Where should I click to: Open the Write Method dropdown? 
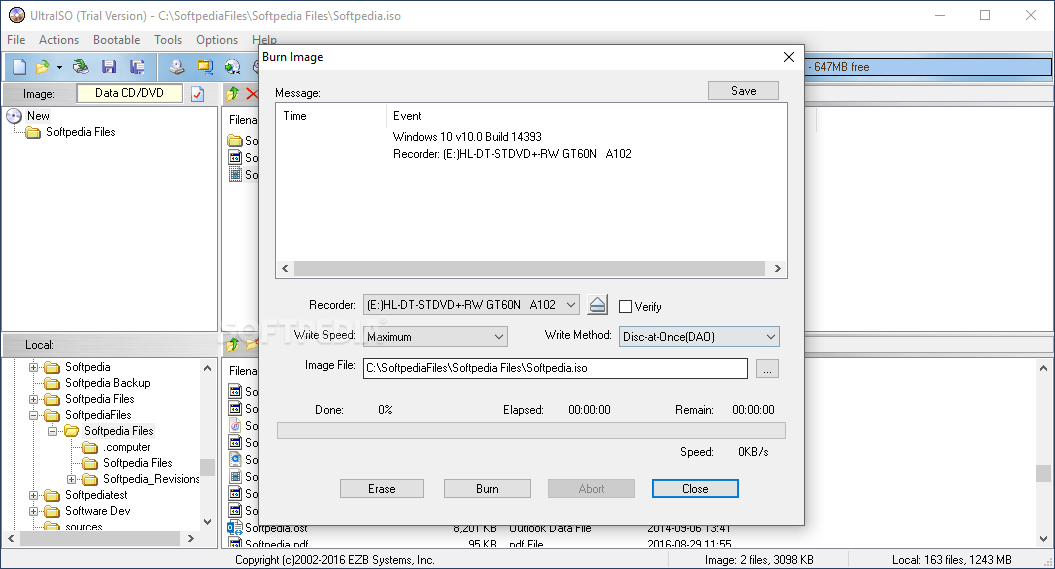(771, 337)
